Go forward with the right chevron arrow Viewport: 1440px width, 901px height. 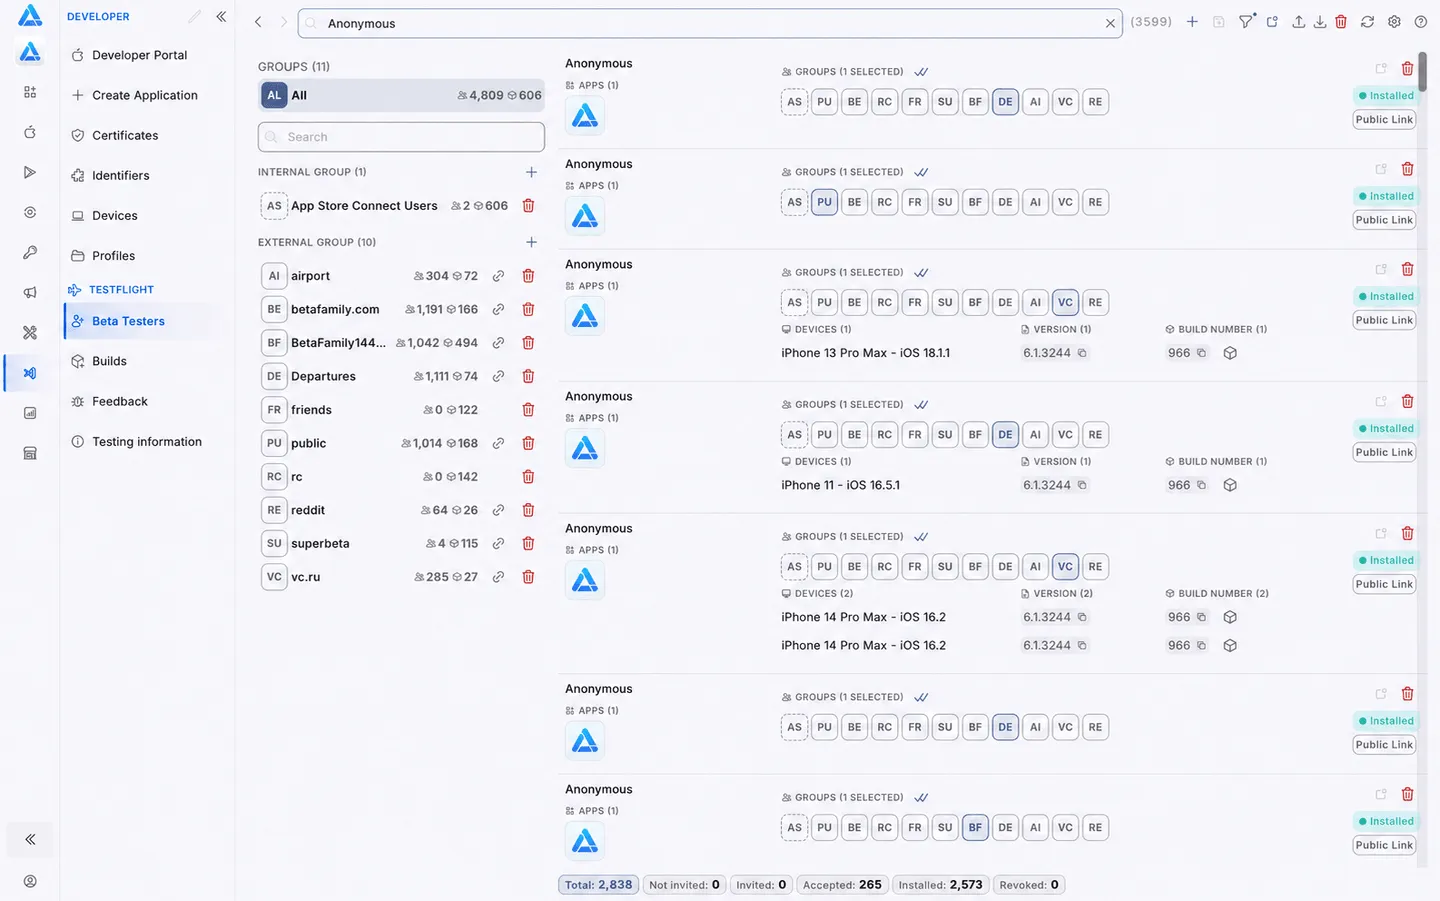283,22
